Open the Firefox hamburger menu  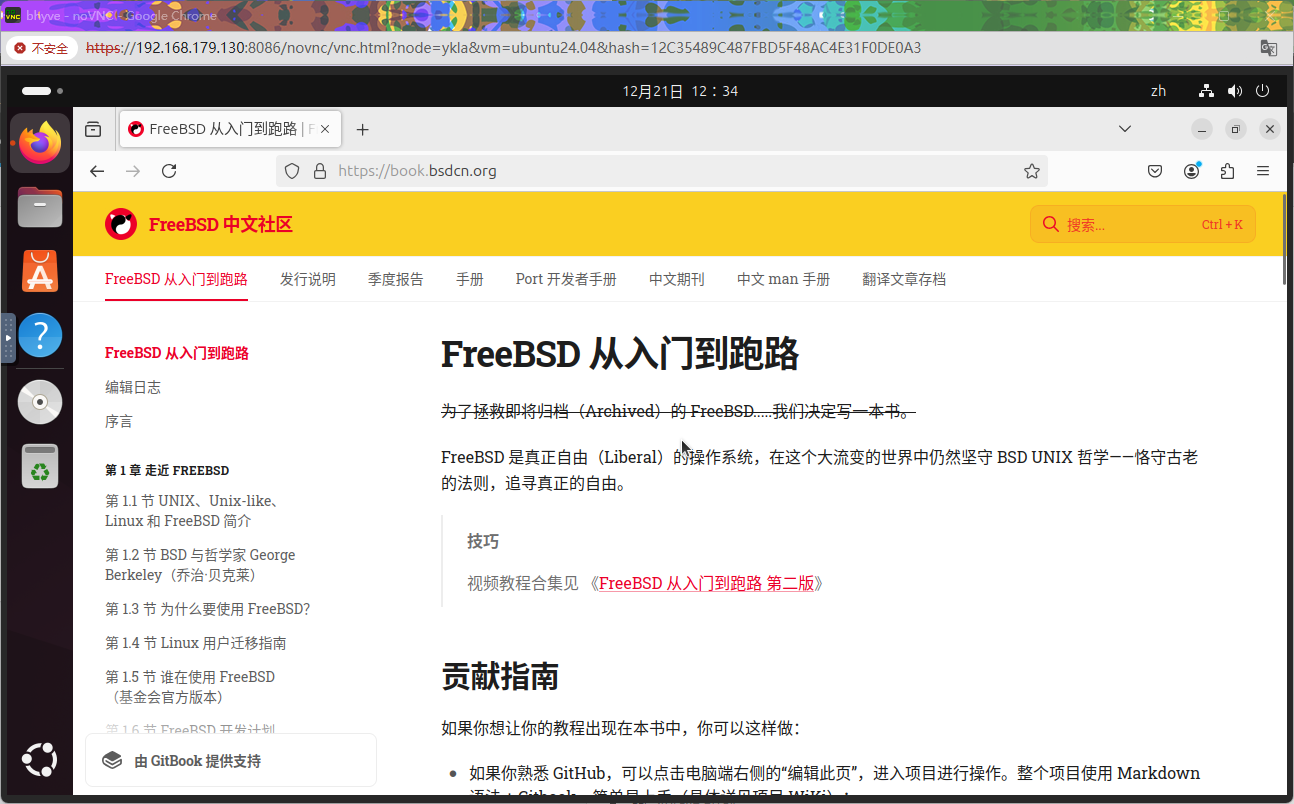1264,171
